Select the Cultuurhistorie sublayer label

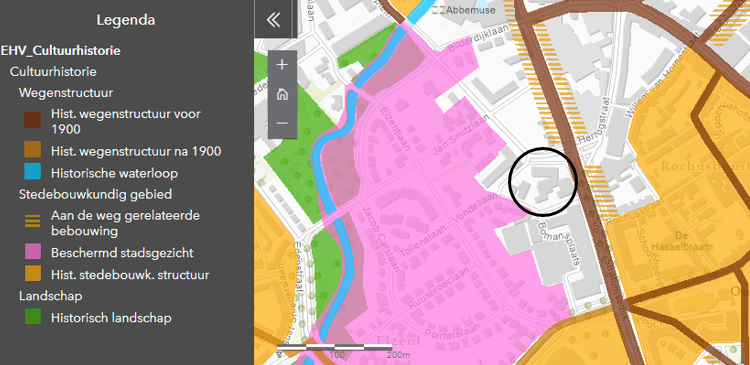point(53,72)
